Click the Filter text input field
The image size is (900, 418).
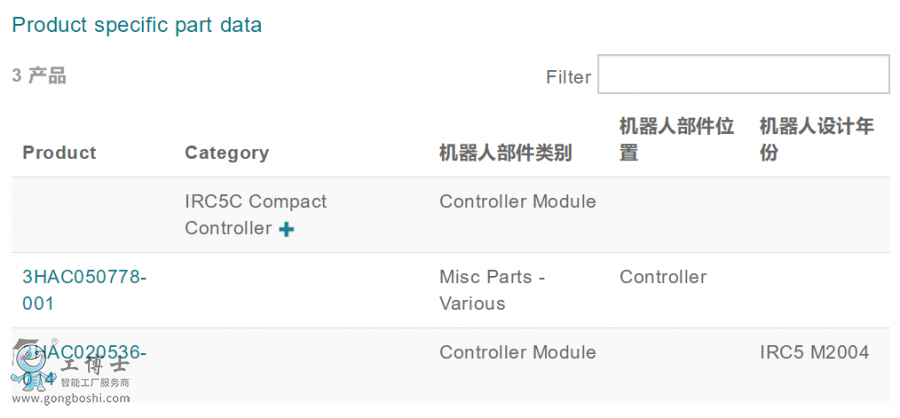(x=743, y=74)
